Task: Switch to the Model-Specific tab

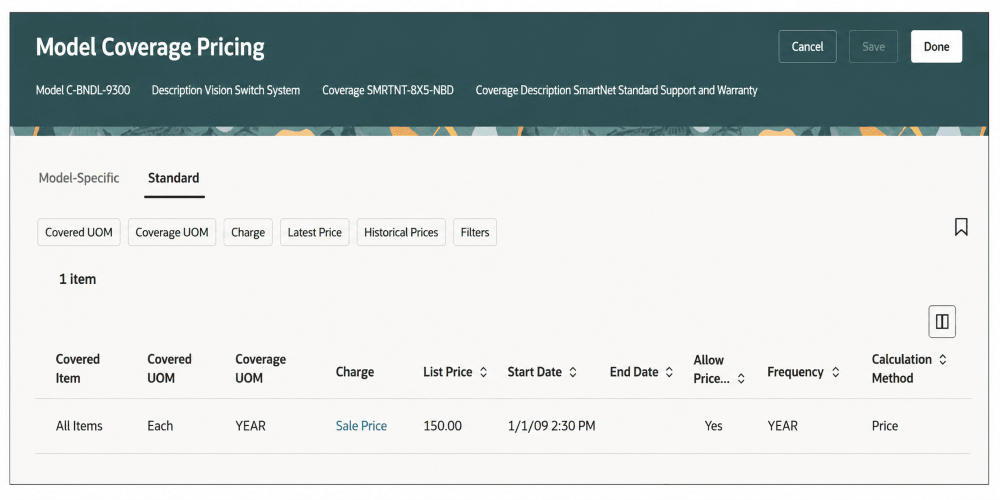Action: pos(79,178)
